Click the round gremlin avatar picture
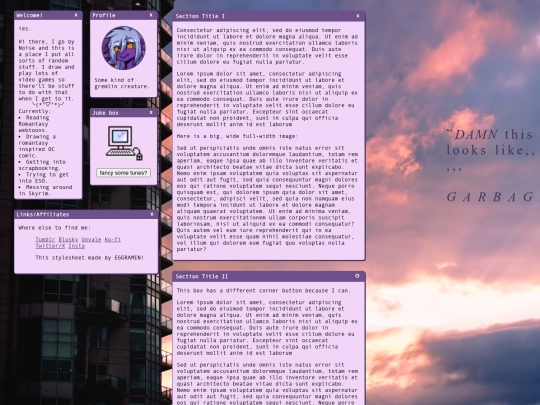This screenshot has width=540, height=405. point(124,48)
